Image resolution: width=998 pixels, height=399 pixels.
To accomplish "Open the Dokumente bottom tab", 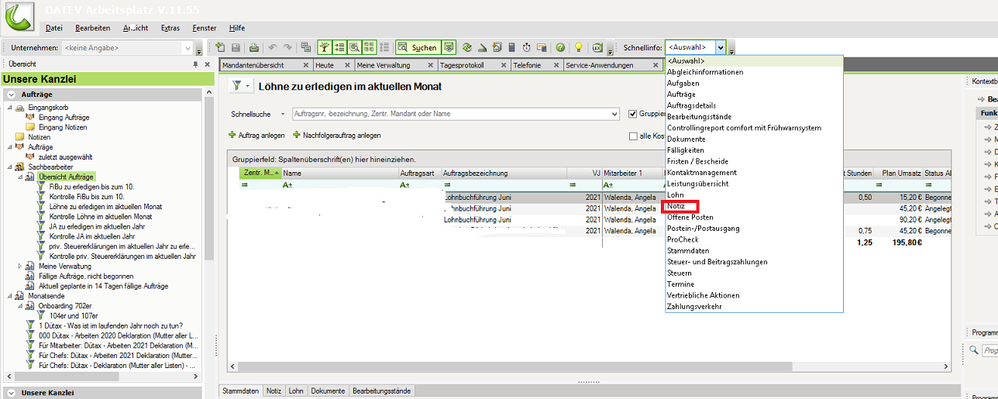I will [x=328, y=391].
